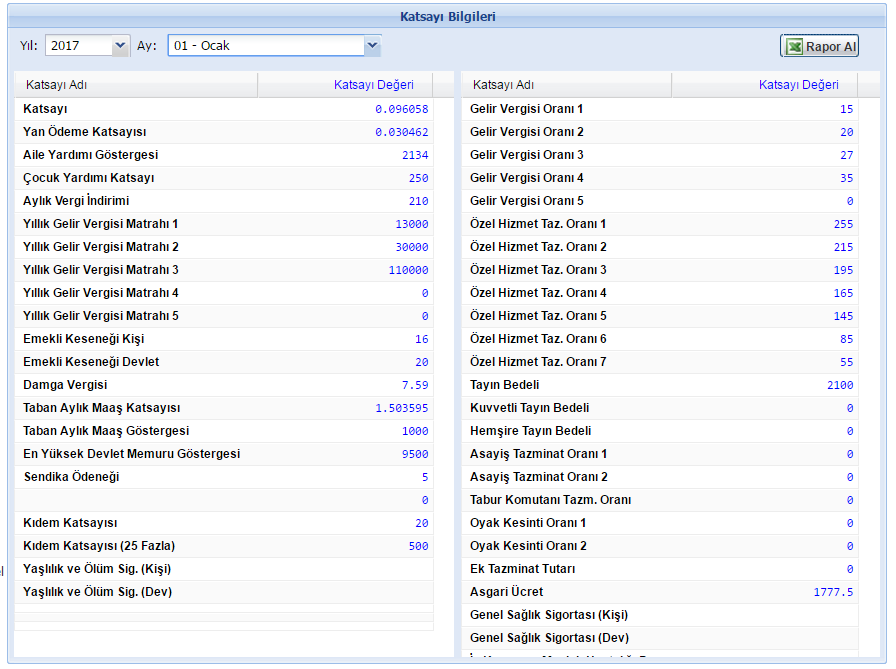Click right table Katsayı Değeri header
The height and width of the screenshot is (669, 896).
pos(798,85)
